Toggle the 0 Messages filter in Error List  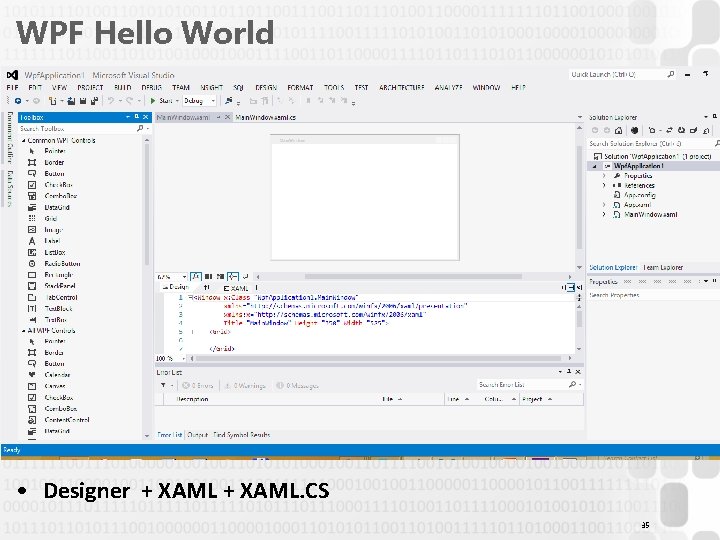click(x=298, y=385)
